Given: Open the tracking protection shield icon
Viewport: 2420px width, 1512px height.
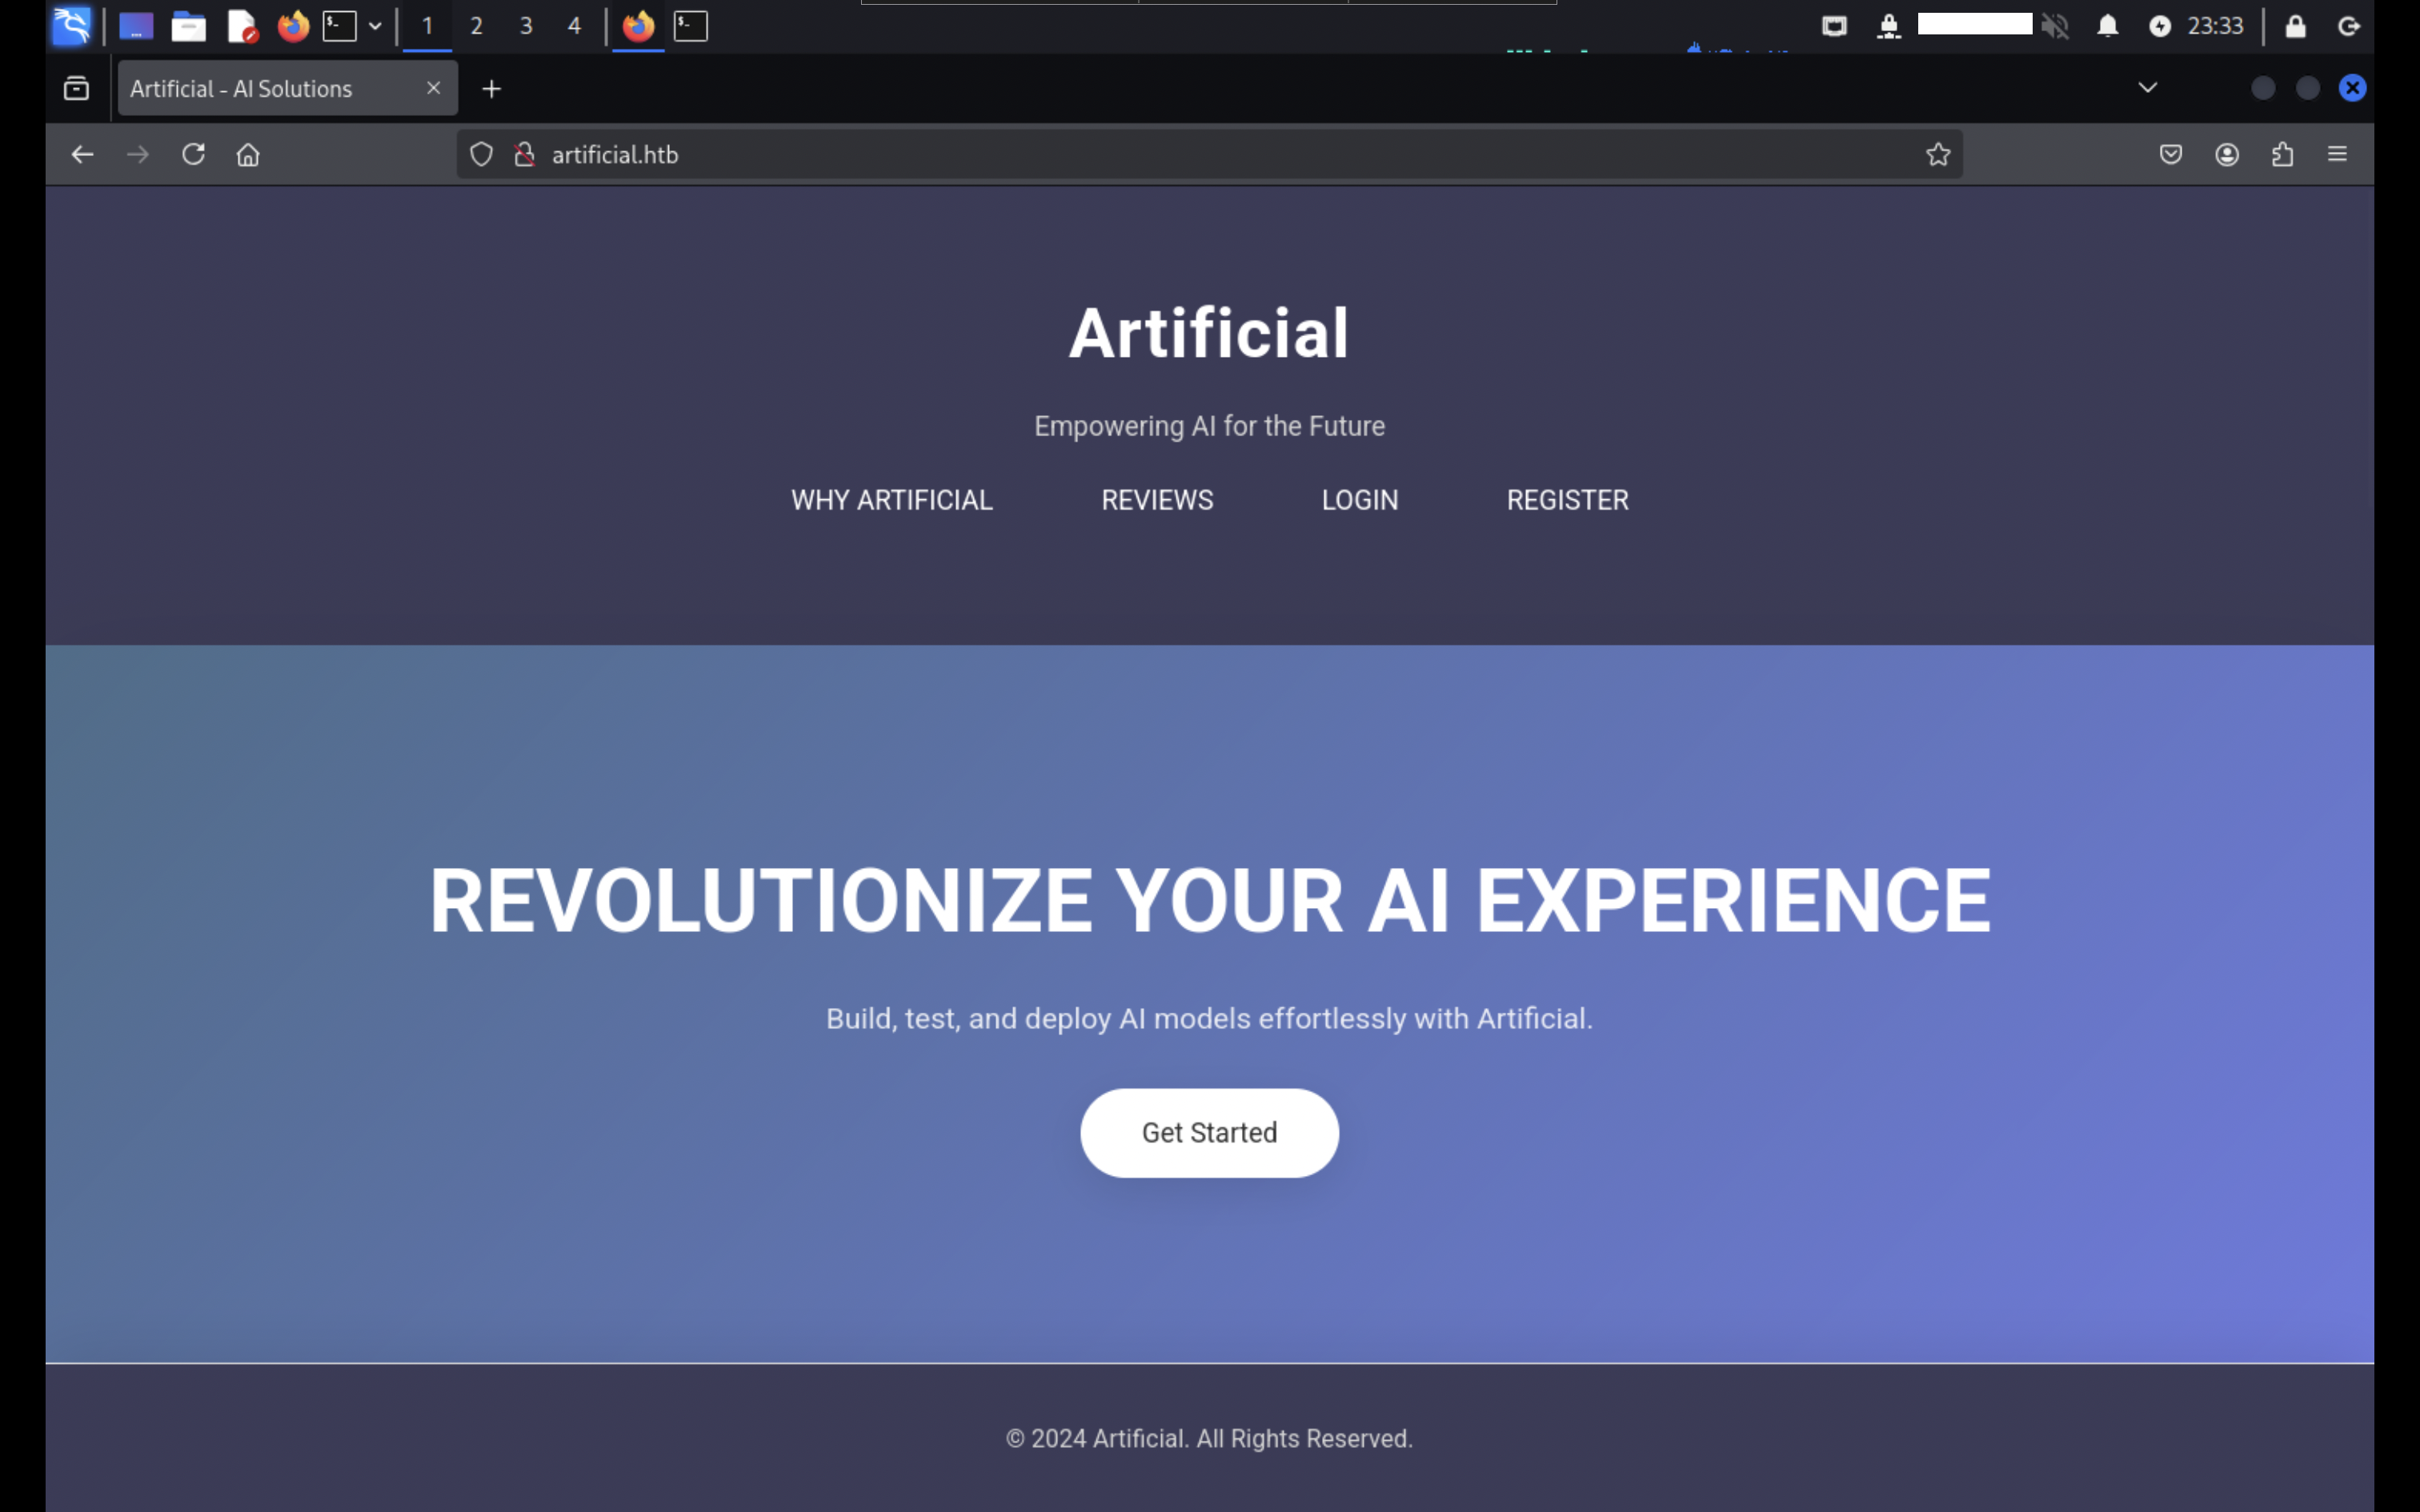Looking at the screenshot, I should pos(481,154).
